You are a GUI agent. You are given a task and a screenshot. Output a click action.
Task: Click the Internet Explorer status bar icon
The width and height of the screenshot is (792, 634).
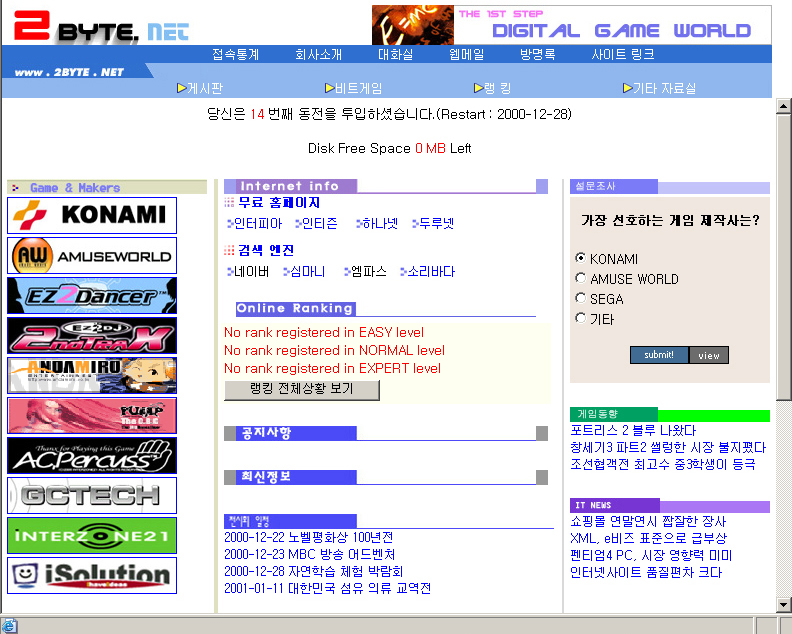(9, 625)
